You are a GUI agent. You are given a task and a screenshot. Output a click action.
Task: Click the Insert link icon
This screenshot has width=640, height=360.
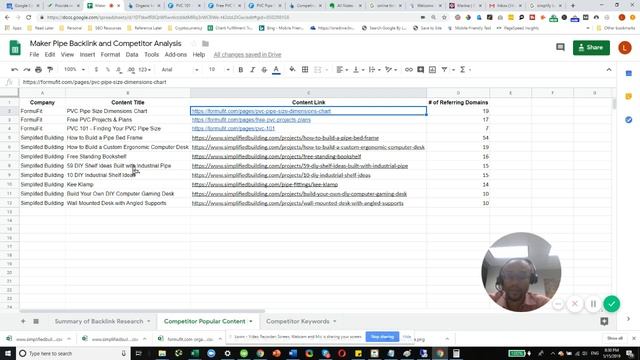[x=409, y=70]
